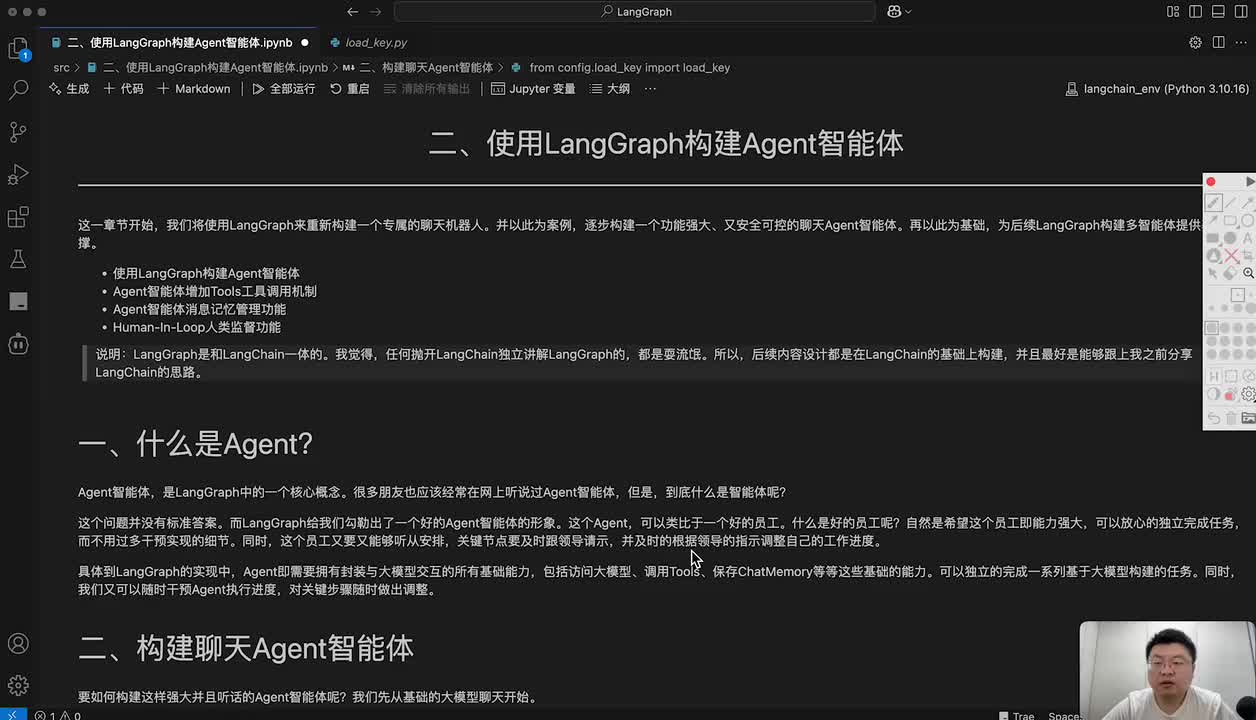Select the magnifier zoom tool in annotation toolbar

pos(1248,274)
